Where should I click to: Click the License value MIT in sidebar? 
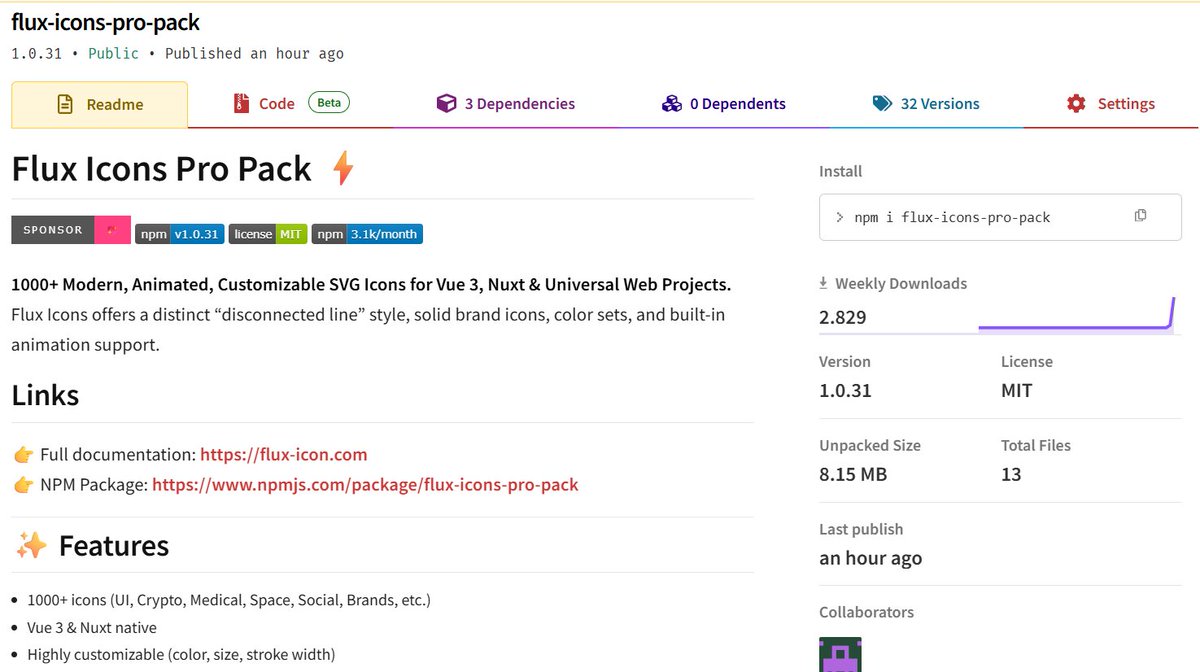(x=1017, y=391)
